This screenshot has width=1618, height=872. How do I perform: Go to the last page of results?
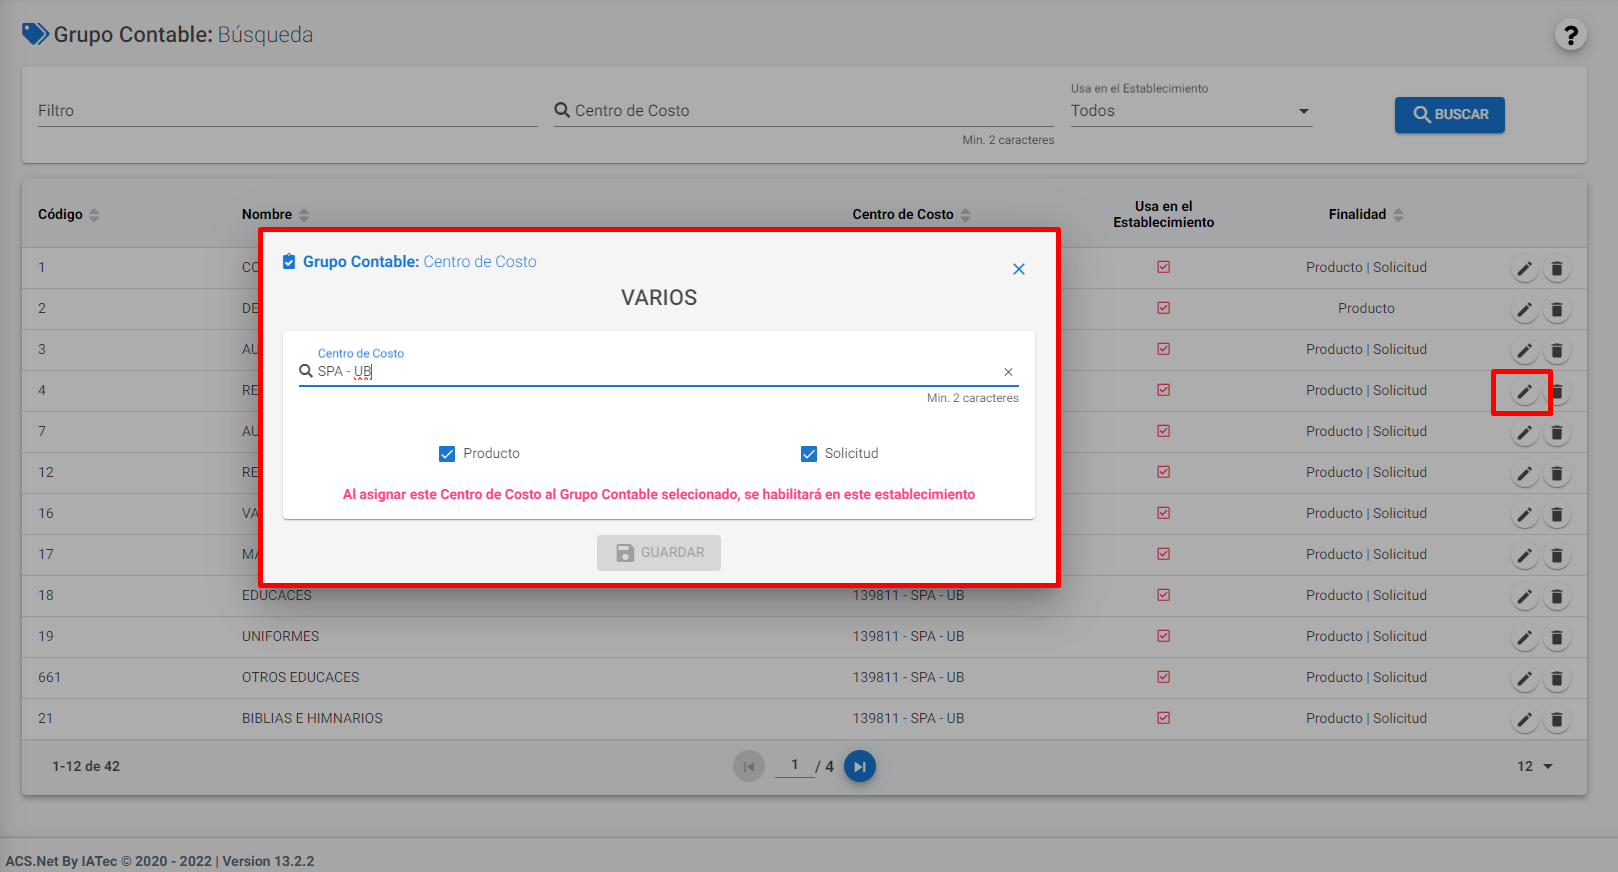(x=860, y=767)
